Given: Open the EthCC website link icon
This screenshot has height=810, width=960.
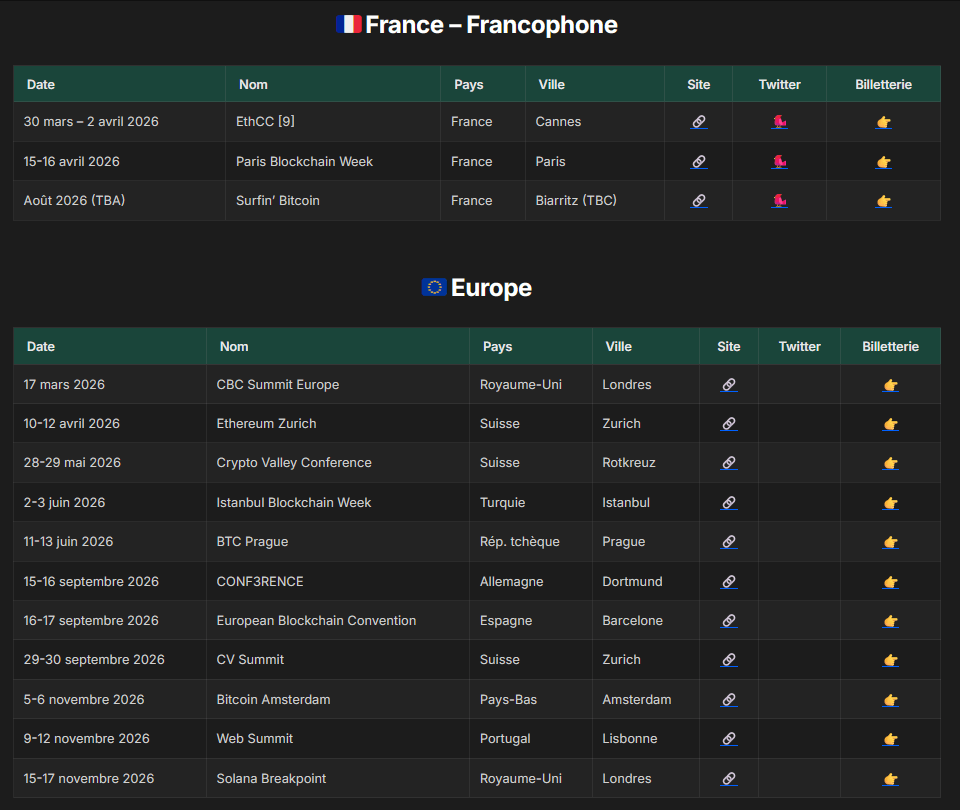Looking at the screenshot, I should [698, 121].
